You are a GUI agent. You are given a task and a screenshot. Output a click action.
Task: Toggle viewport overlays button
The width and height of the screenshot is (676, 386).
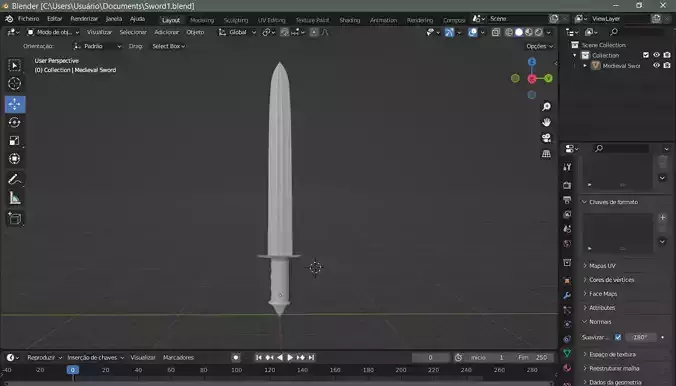(x=473, y=32)
